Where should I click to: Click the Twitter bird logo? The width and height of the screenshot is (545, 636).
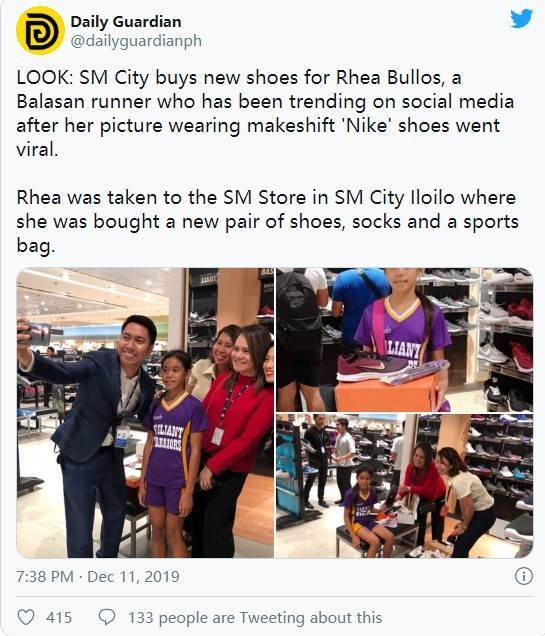(x=521, y=19)
